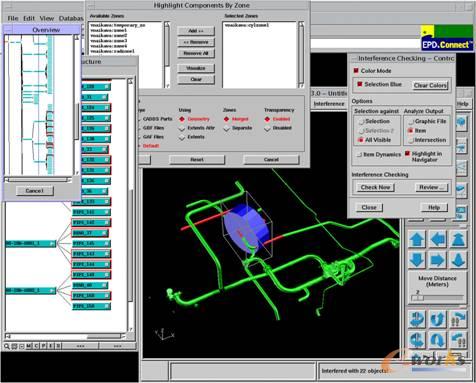Click the Check Now button
Viewport: 476px width, 383px height.
tap(375, 187)
